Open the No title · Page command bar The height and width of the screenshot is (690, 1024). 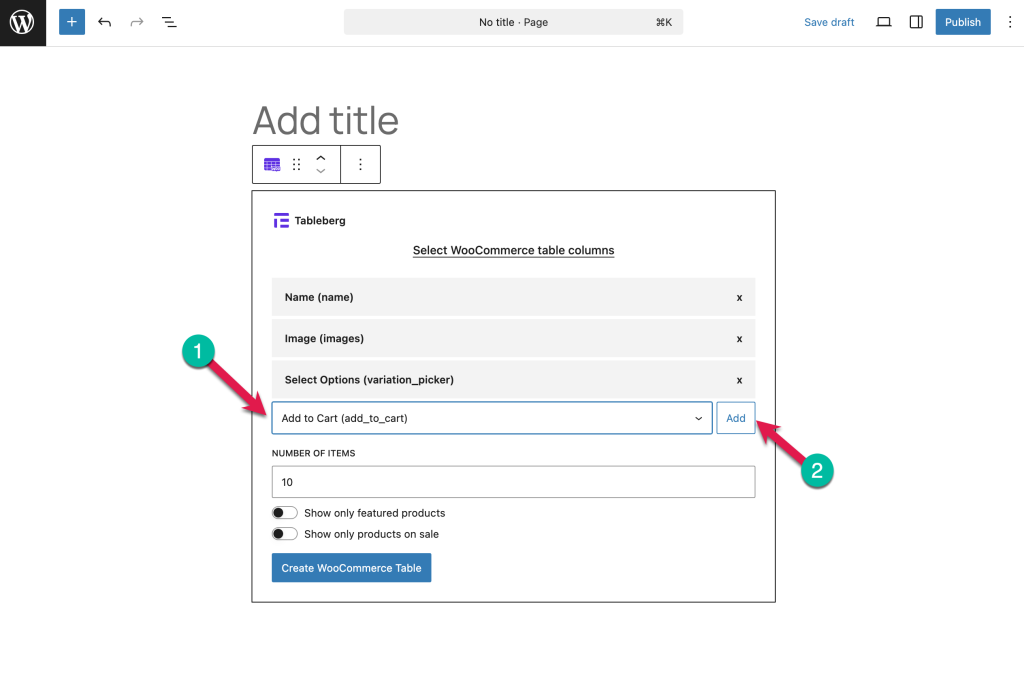point(513,22)
